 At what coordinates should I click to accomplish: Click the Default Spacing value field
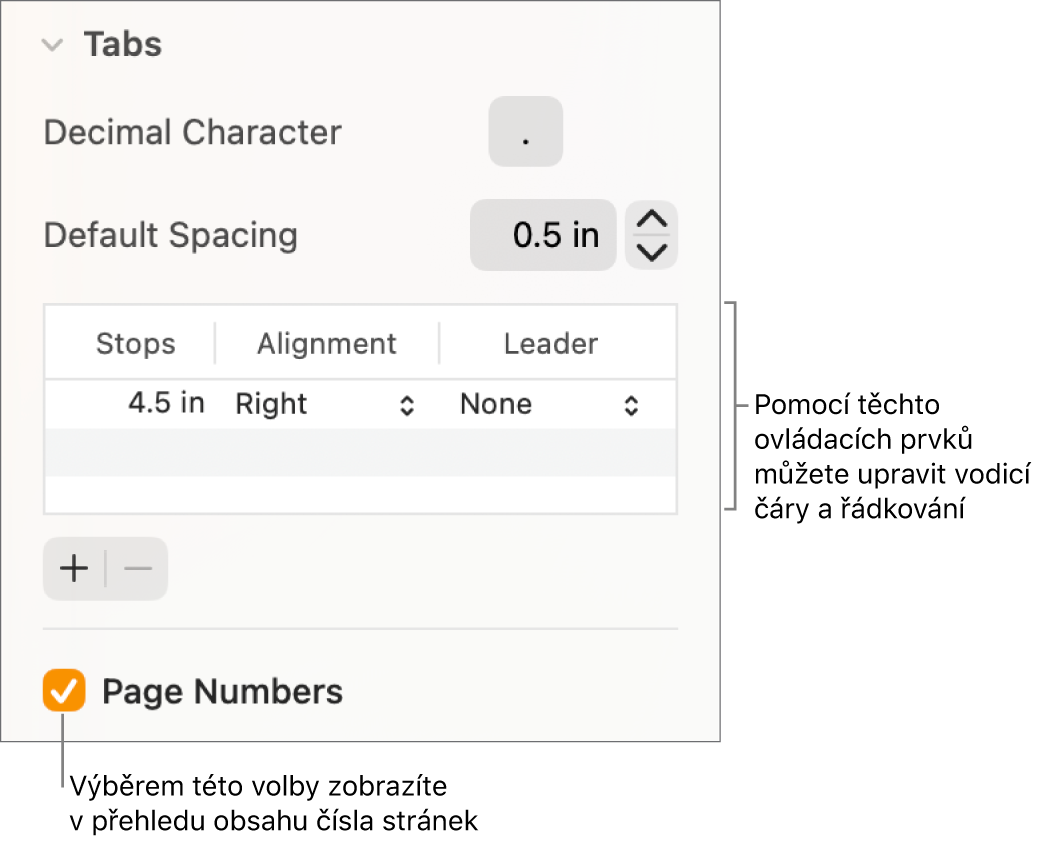tap(543, 236)
